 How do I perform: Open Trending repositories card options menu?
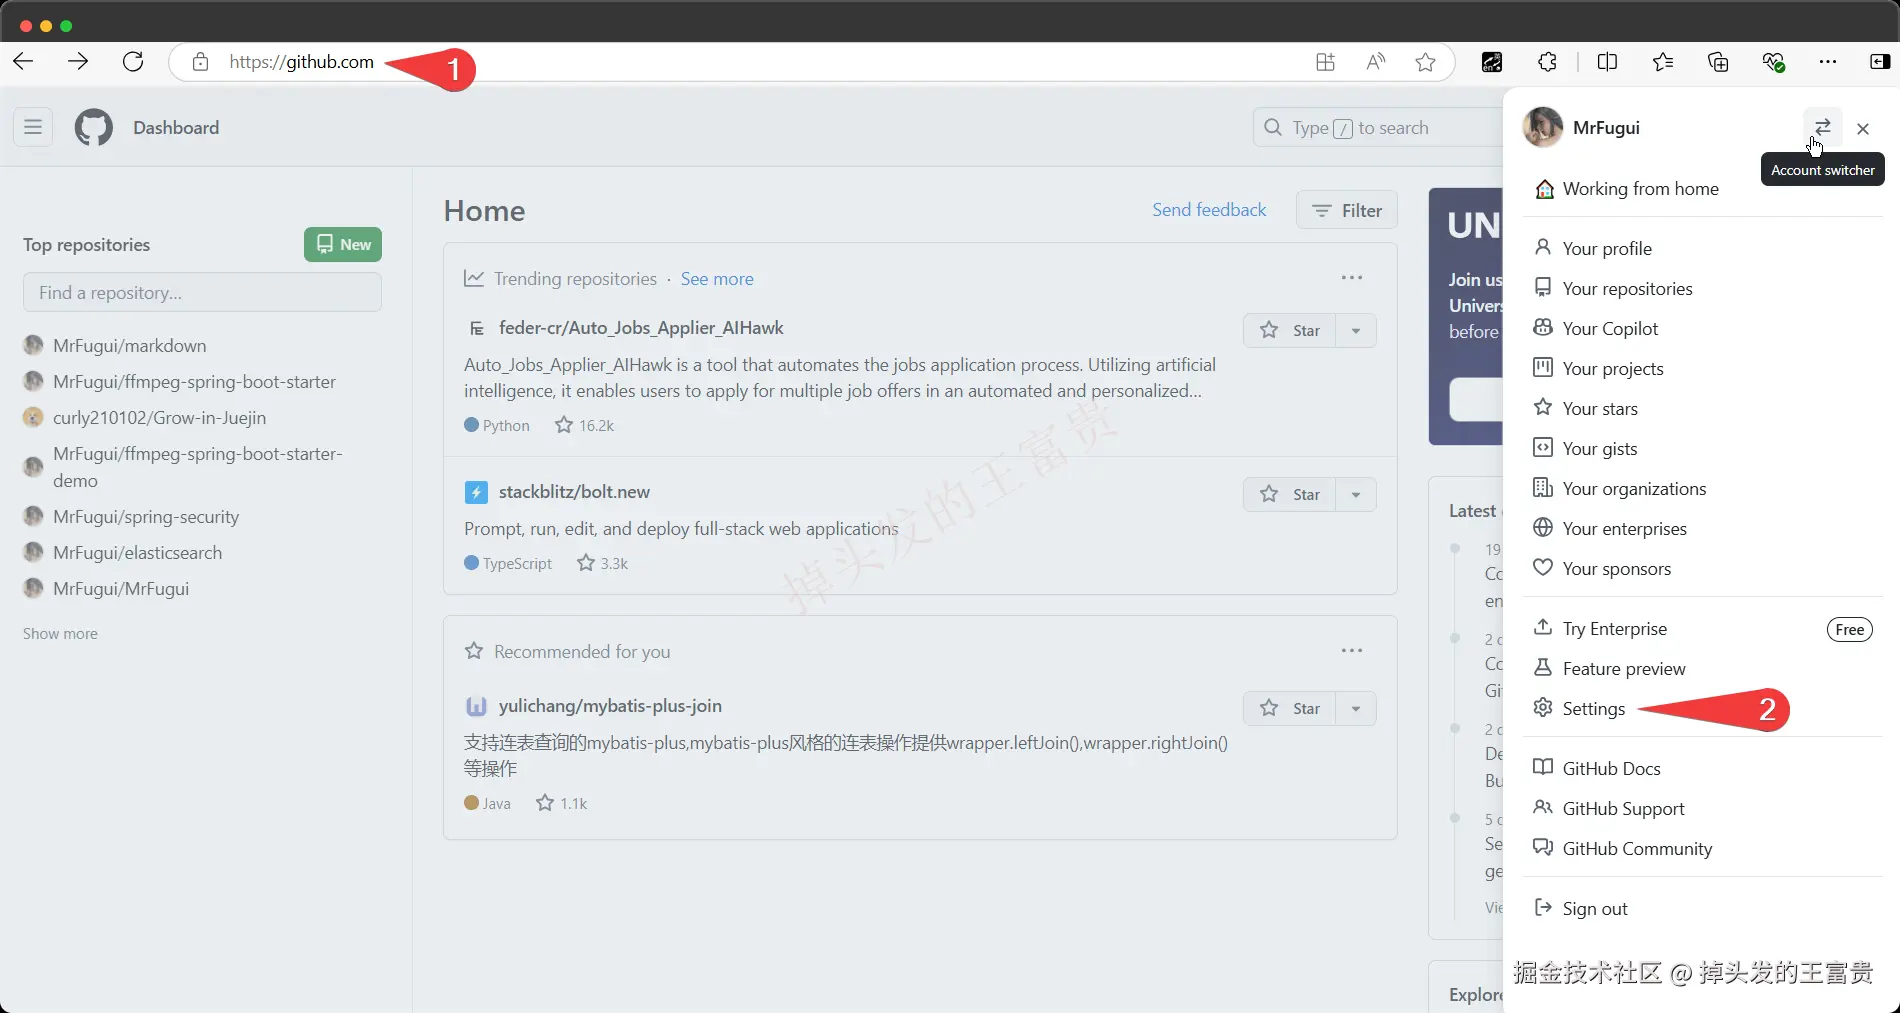pos(1352,277)
